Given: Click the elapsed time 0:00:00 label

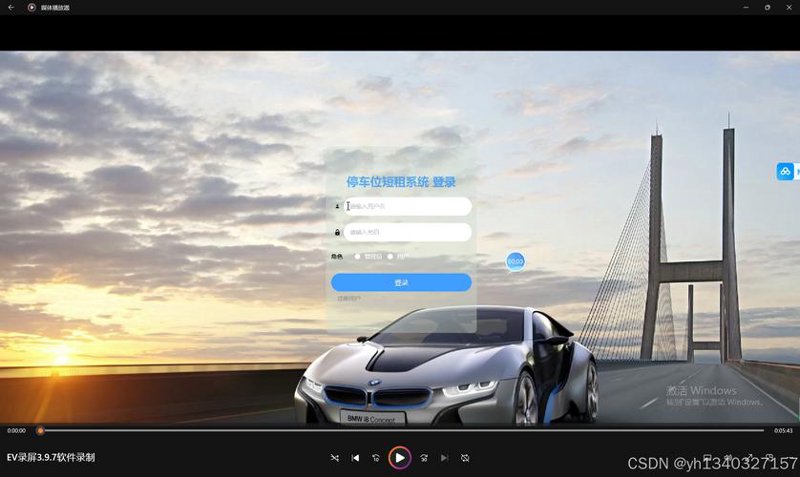Looking at the screenshot, I should 16,431.
